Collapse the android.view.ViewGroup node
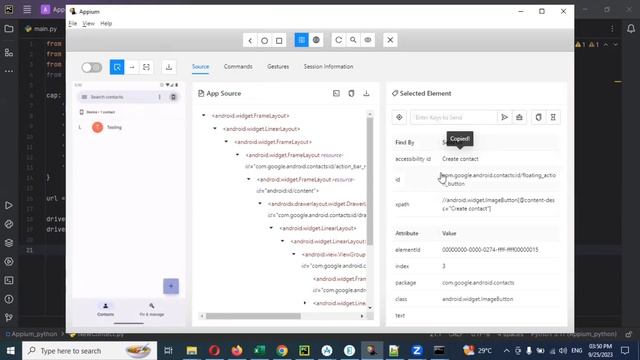The width and height of the screenshot is (640, 360). [293, 254]
